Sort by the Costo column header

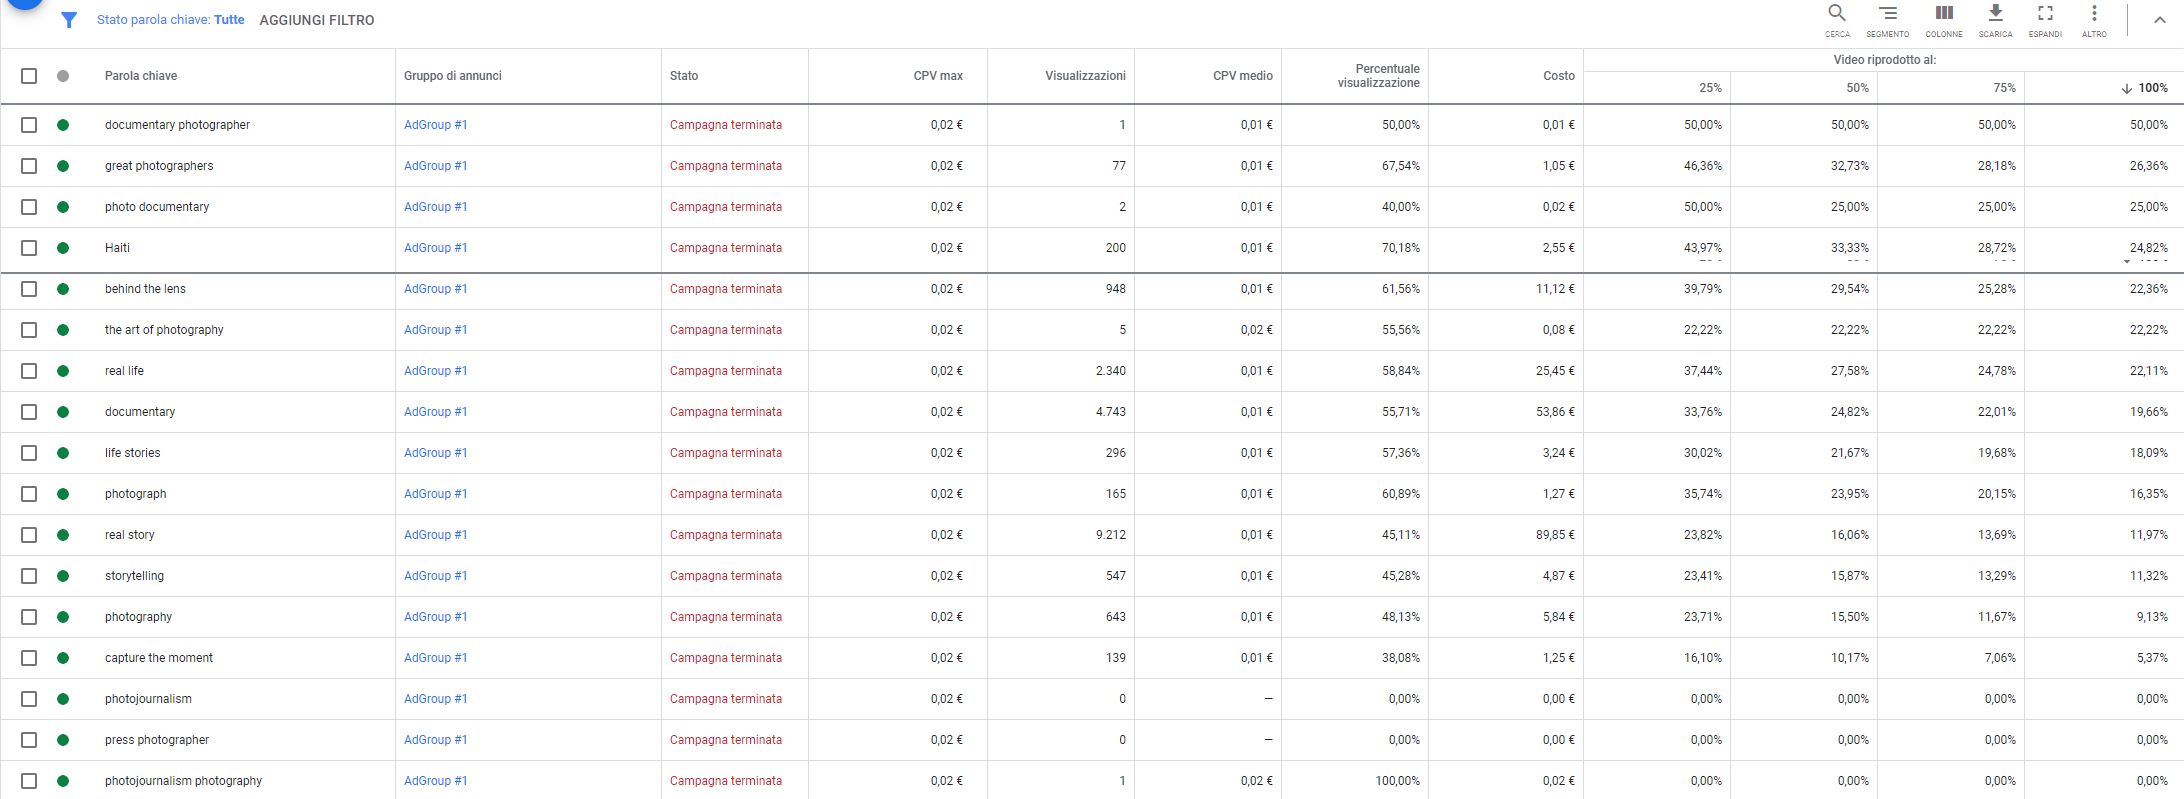tap(1558, 76)
